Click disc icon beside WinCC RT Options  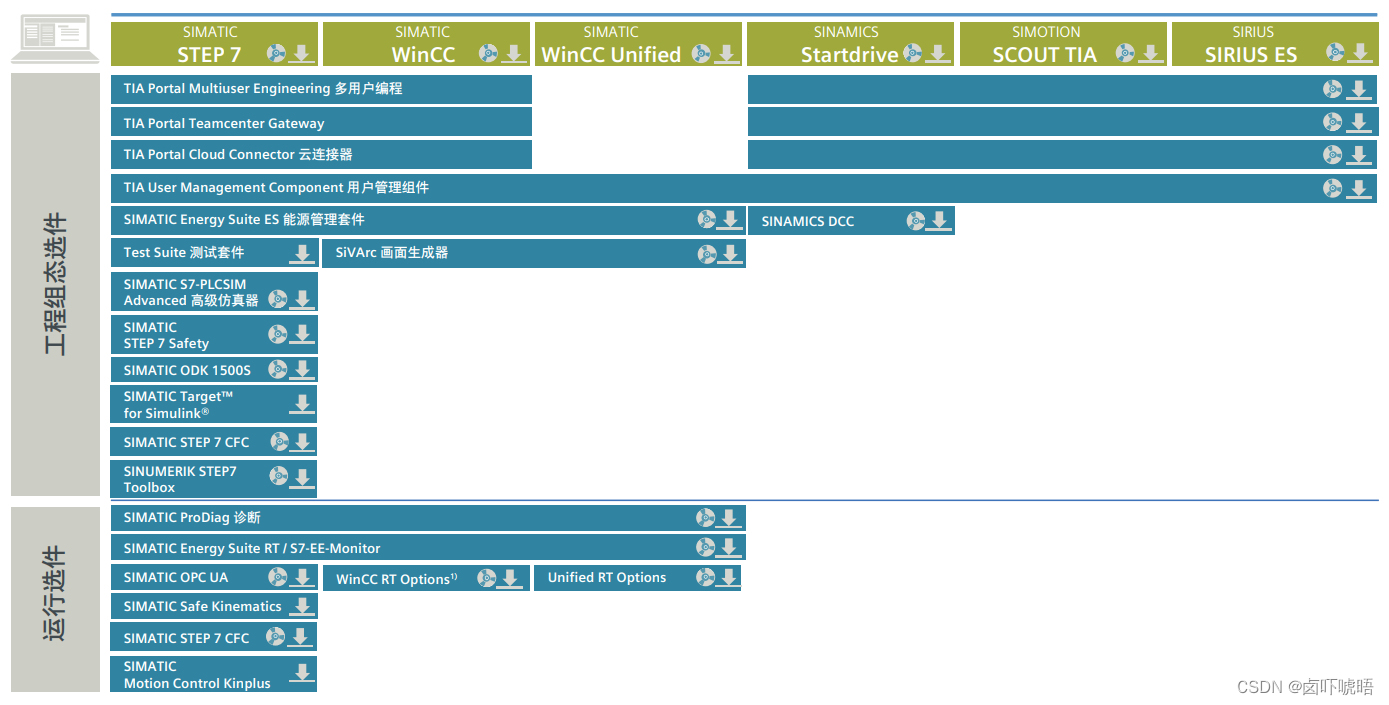[487, 578]
